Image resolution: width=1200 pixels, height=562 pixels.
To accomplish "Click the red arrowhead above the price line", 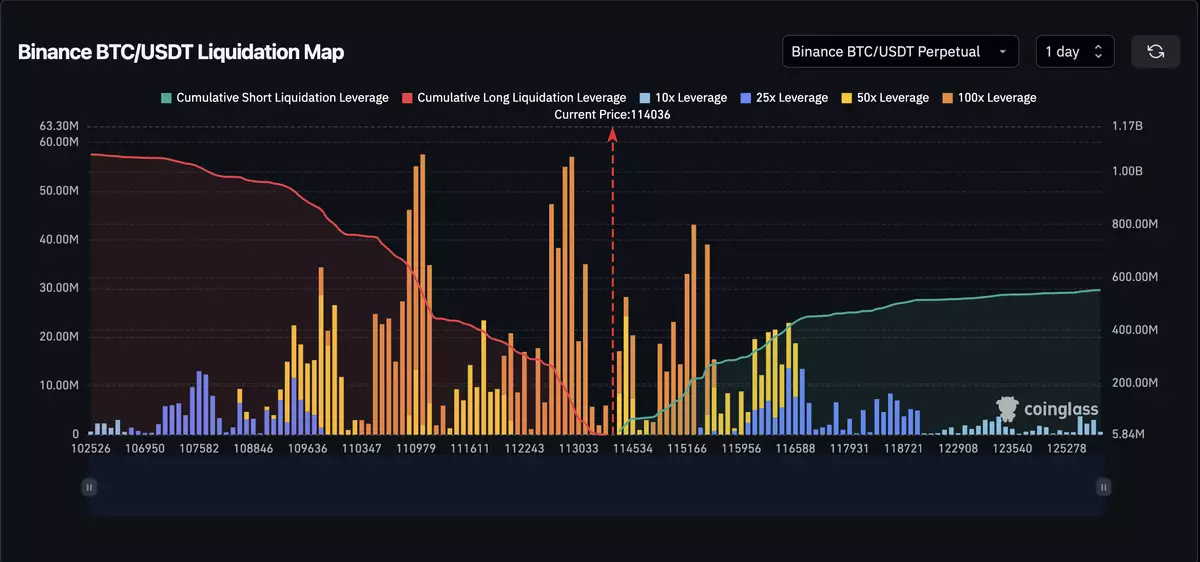I will pos(613,143).
